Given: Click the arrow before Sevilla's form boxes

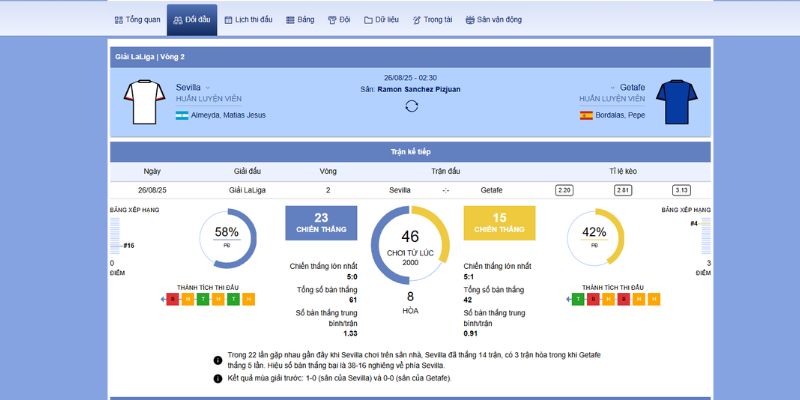Looking at the screenshot, I should (163, 299).
